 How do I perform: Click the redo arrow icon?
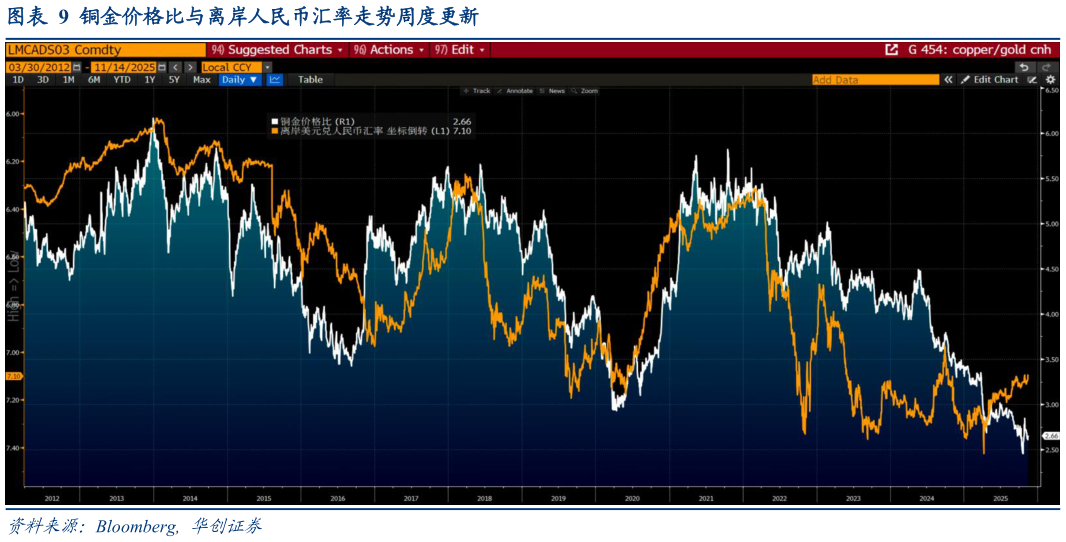tap(1048, 67)
